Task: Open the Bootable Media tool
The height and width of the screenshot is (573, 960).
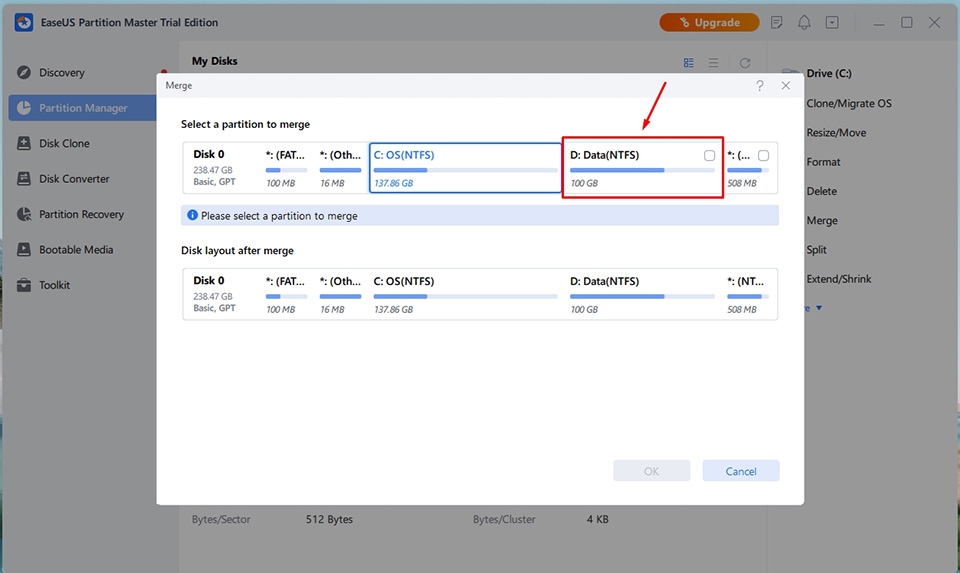Action: pyautogui.click(x=24, y=250)
